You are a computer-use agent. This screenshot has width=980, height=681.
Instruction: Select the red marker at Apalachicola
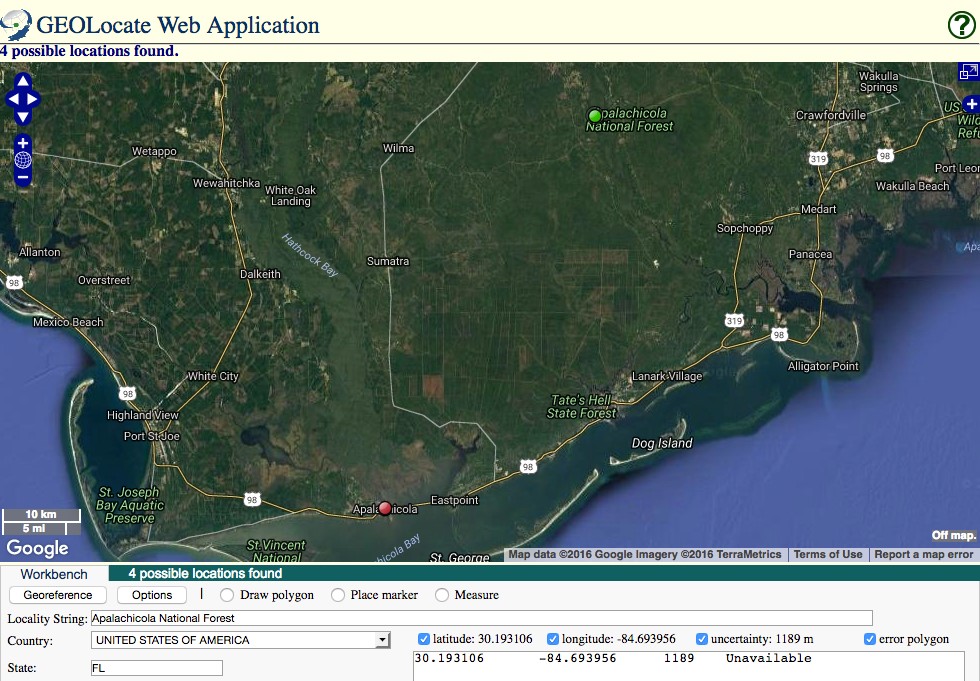point(385,508)
